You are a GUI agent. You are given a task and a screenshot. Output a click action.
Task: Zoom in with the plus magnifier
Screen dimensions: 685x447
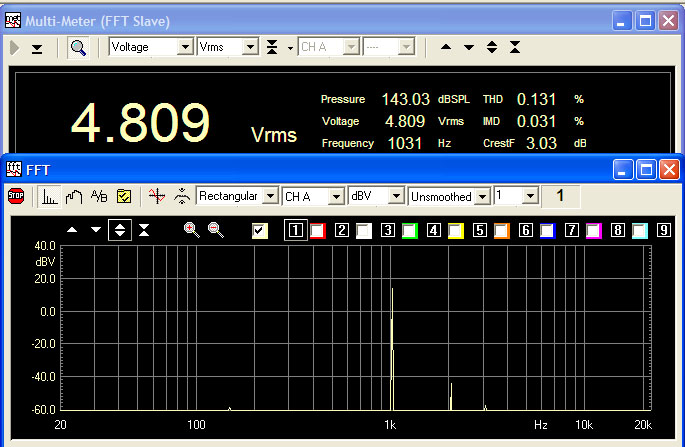coord(192,230)
